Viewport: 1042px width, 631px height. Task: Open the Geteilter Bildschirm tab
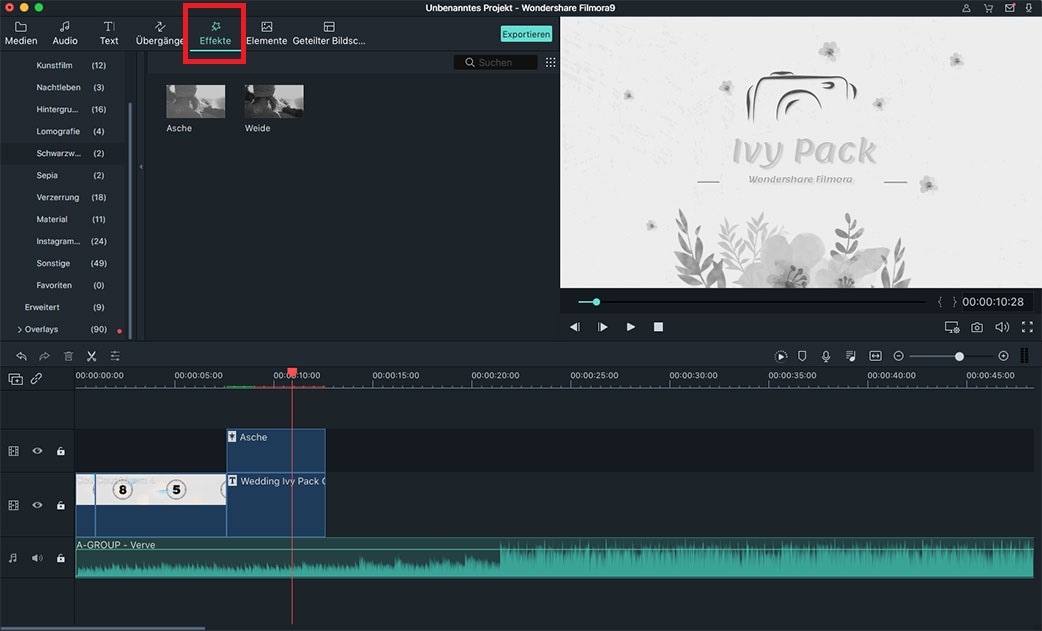point(329,33)
